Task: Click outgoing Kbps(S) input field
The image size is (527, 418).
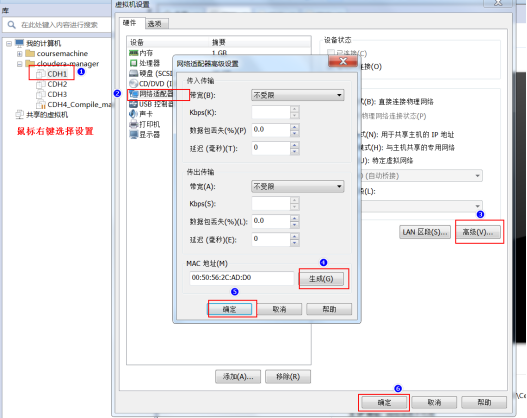Action: pyautogui.click(x=271, y=204)
